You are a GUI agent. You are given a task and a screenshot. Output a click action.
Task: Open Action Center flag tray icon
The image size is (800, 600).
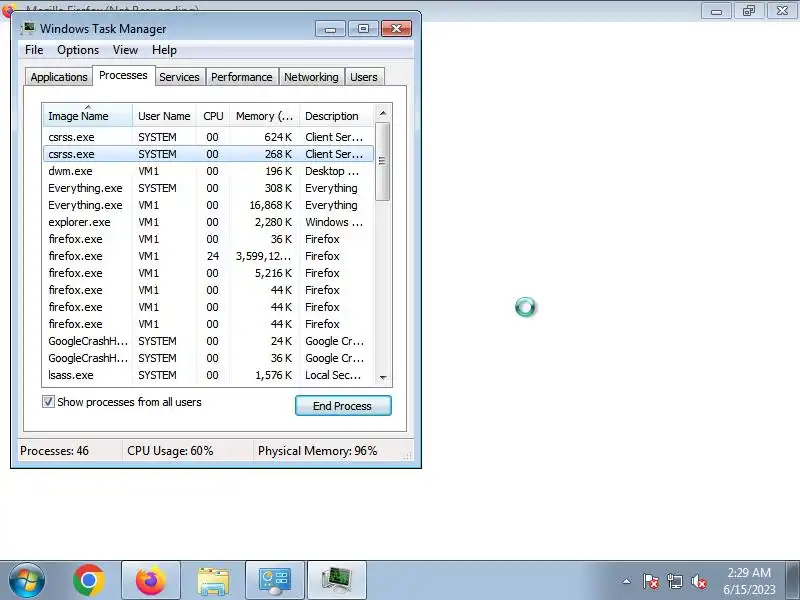[650, 581]
